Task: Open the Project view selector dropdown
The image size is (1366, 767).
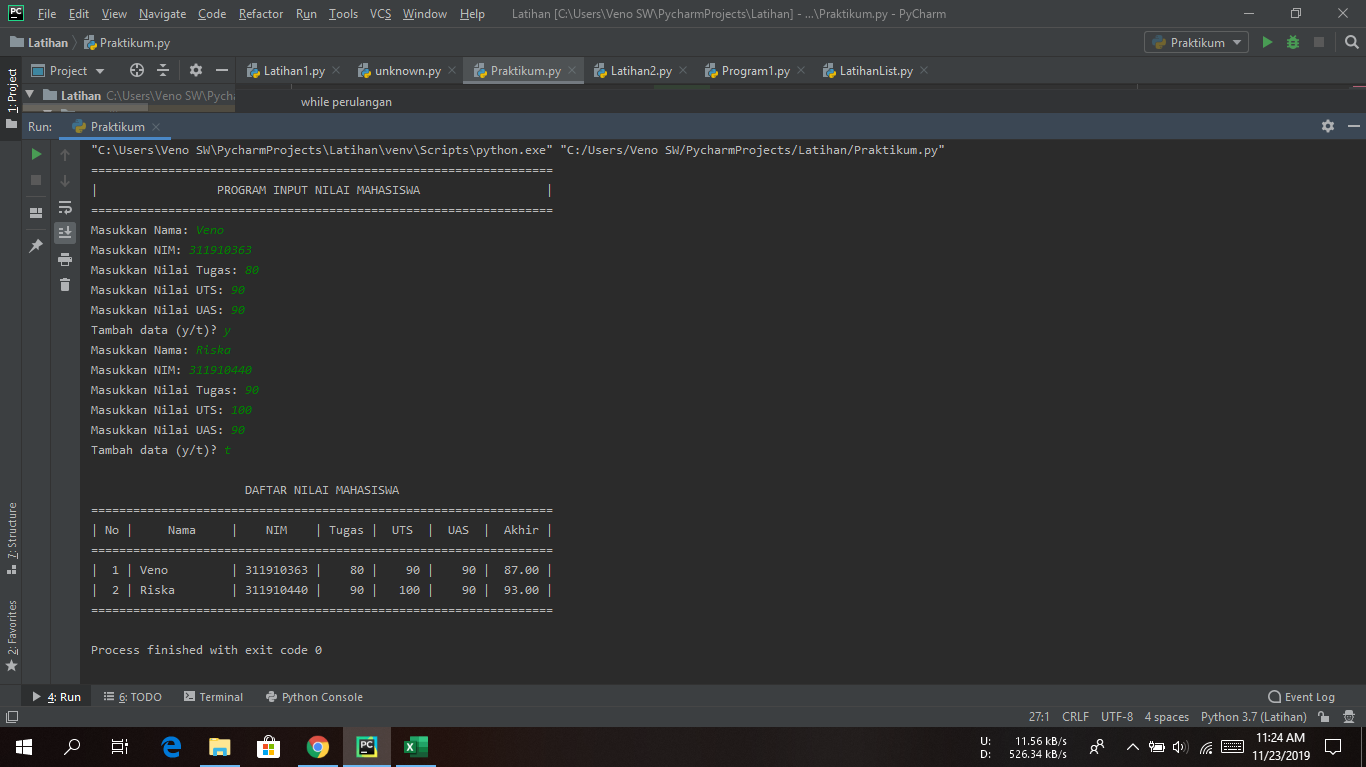Action: click(x=68, y=70)
